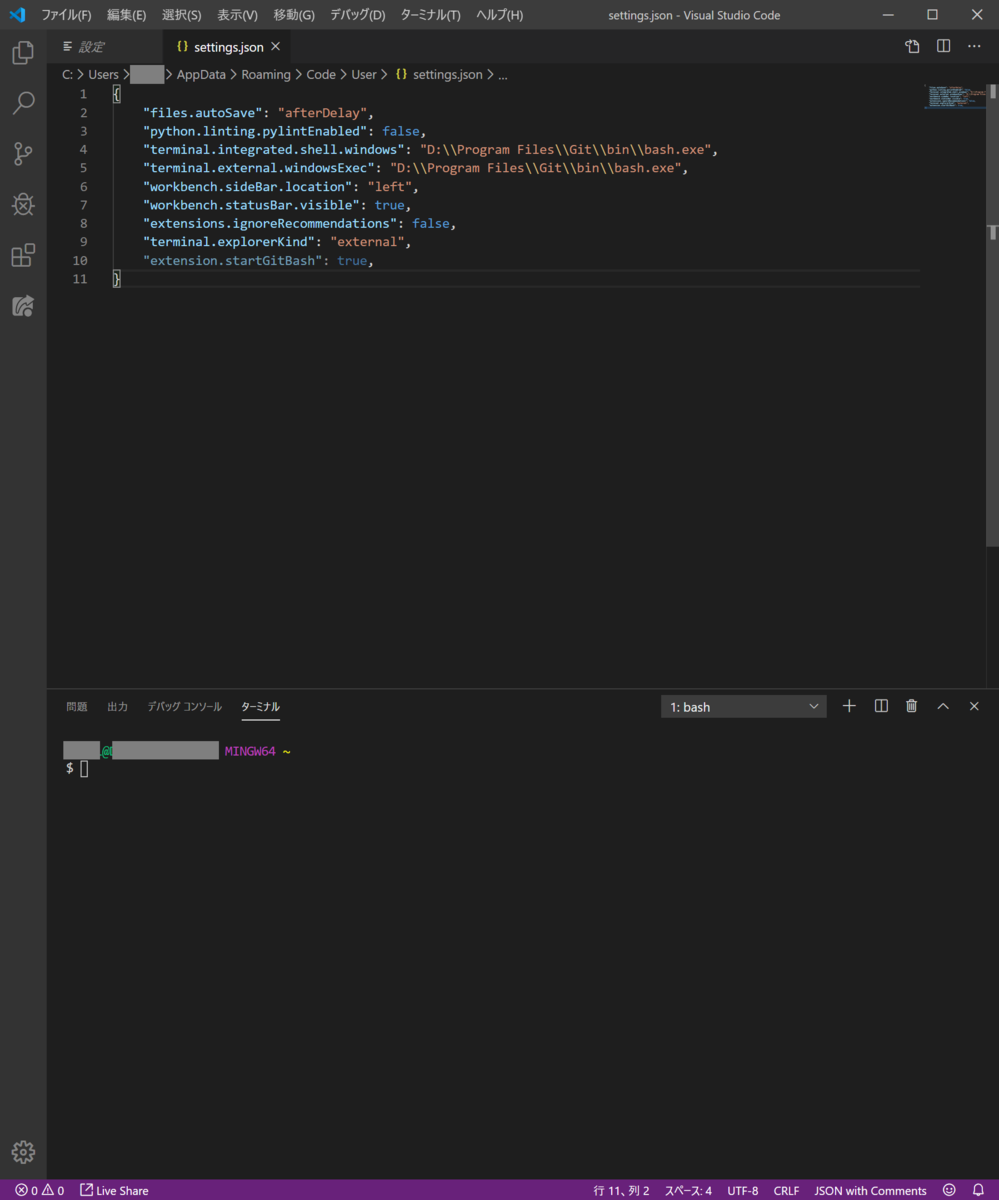Open the Live Share view icon
Image resolution: width=999 pixels, height=1200 pixels.
tap(23, 306)
